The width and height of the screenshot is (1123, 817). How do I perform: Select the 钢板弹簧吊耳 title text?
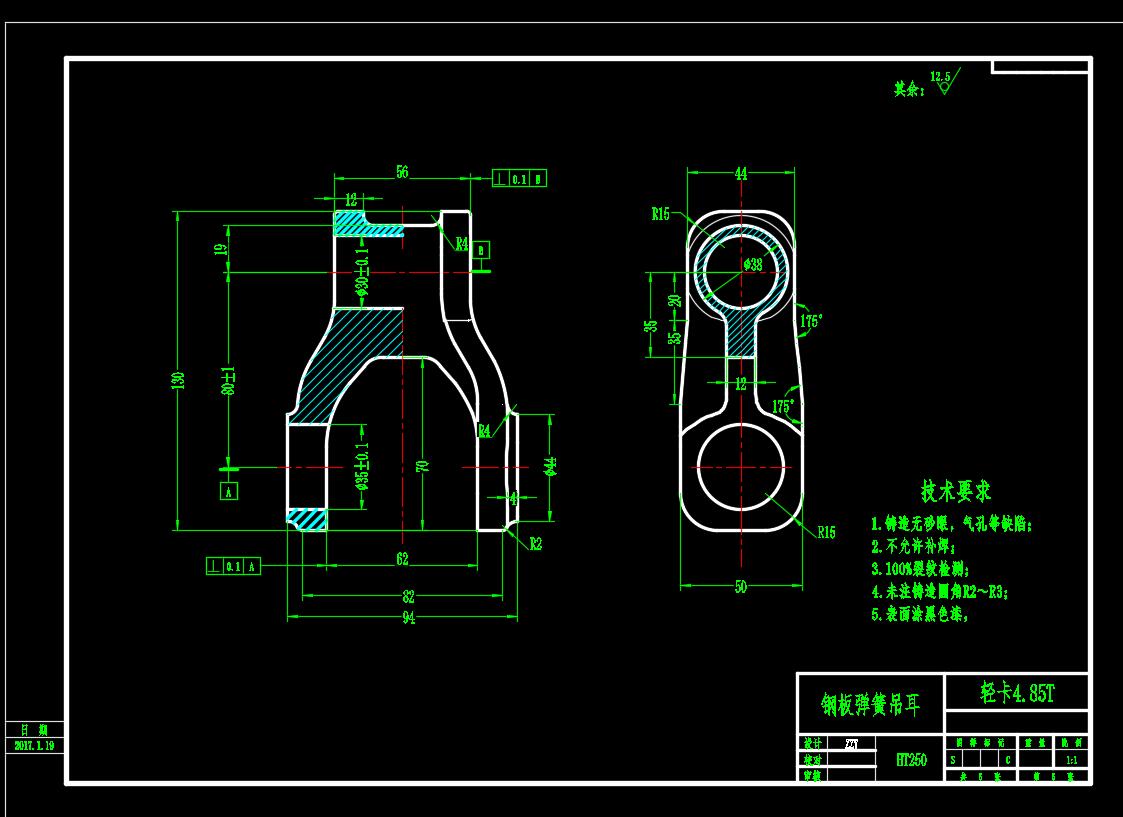[x=869, y=705]
